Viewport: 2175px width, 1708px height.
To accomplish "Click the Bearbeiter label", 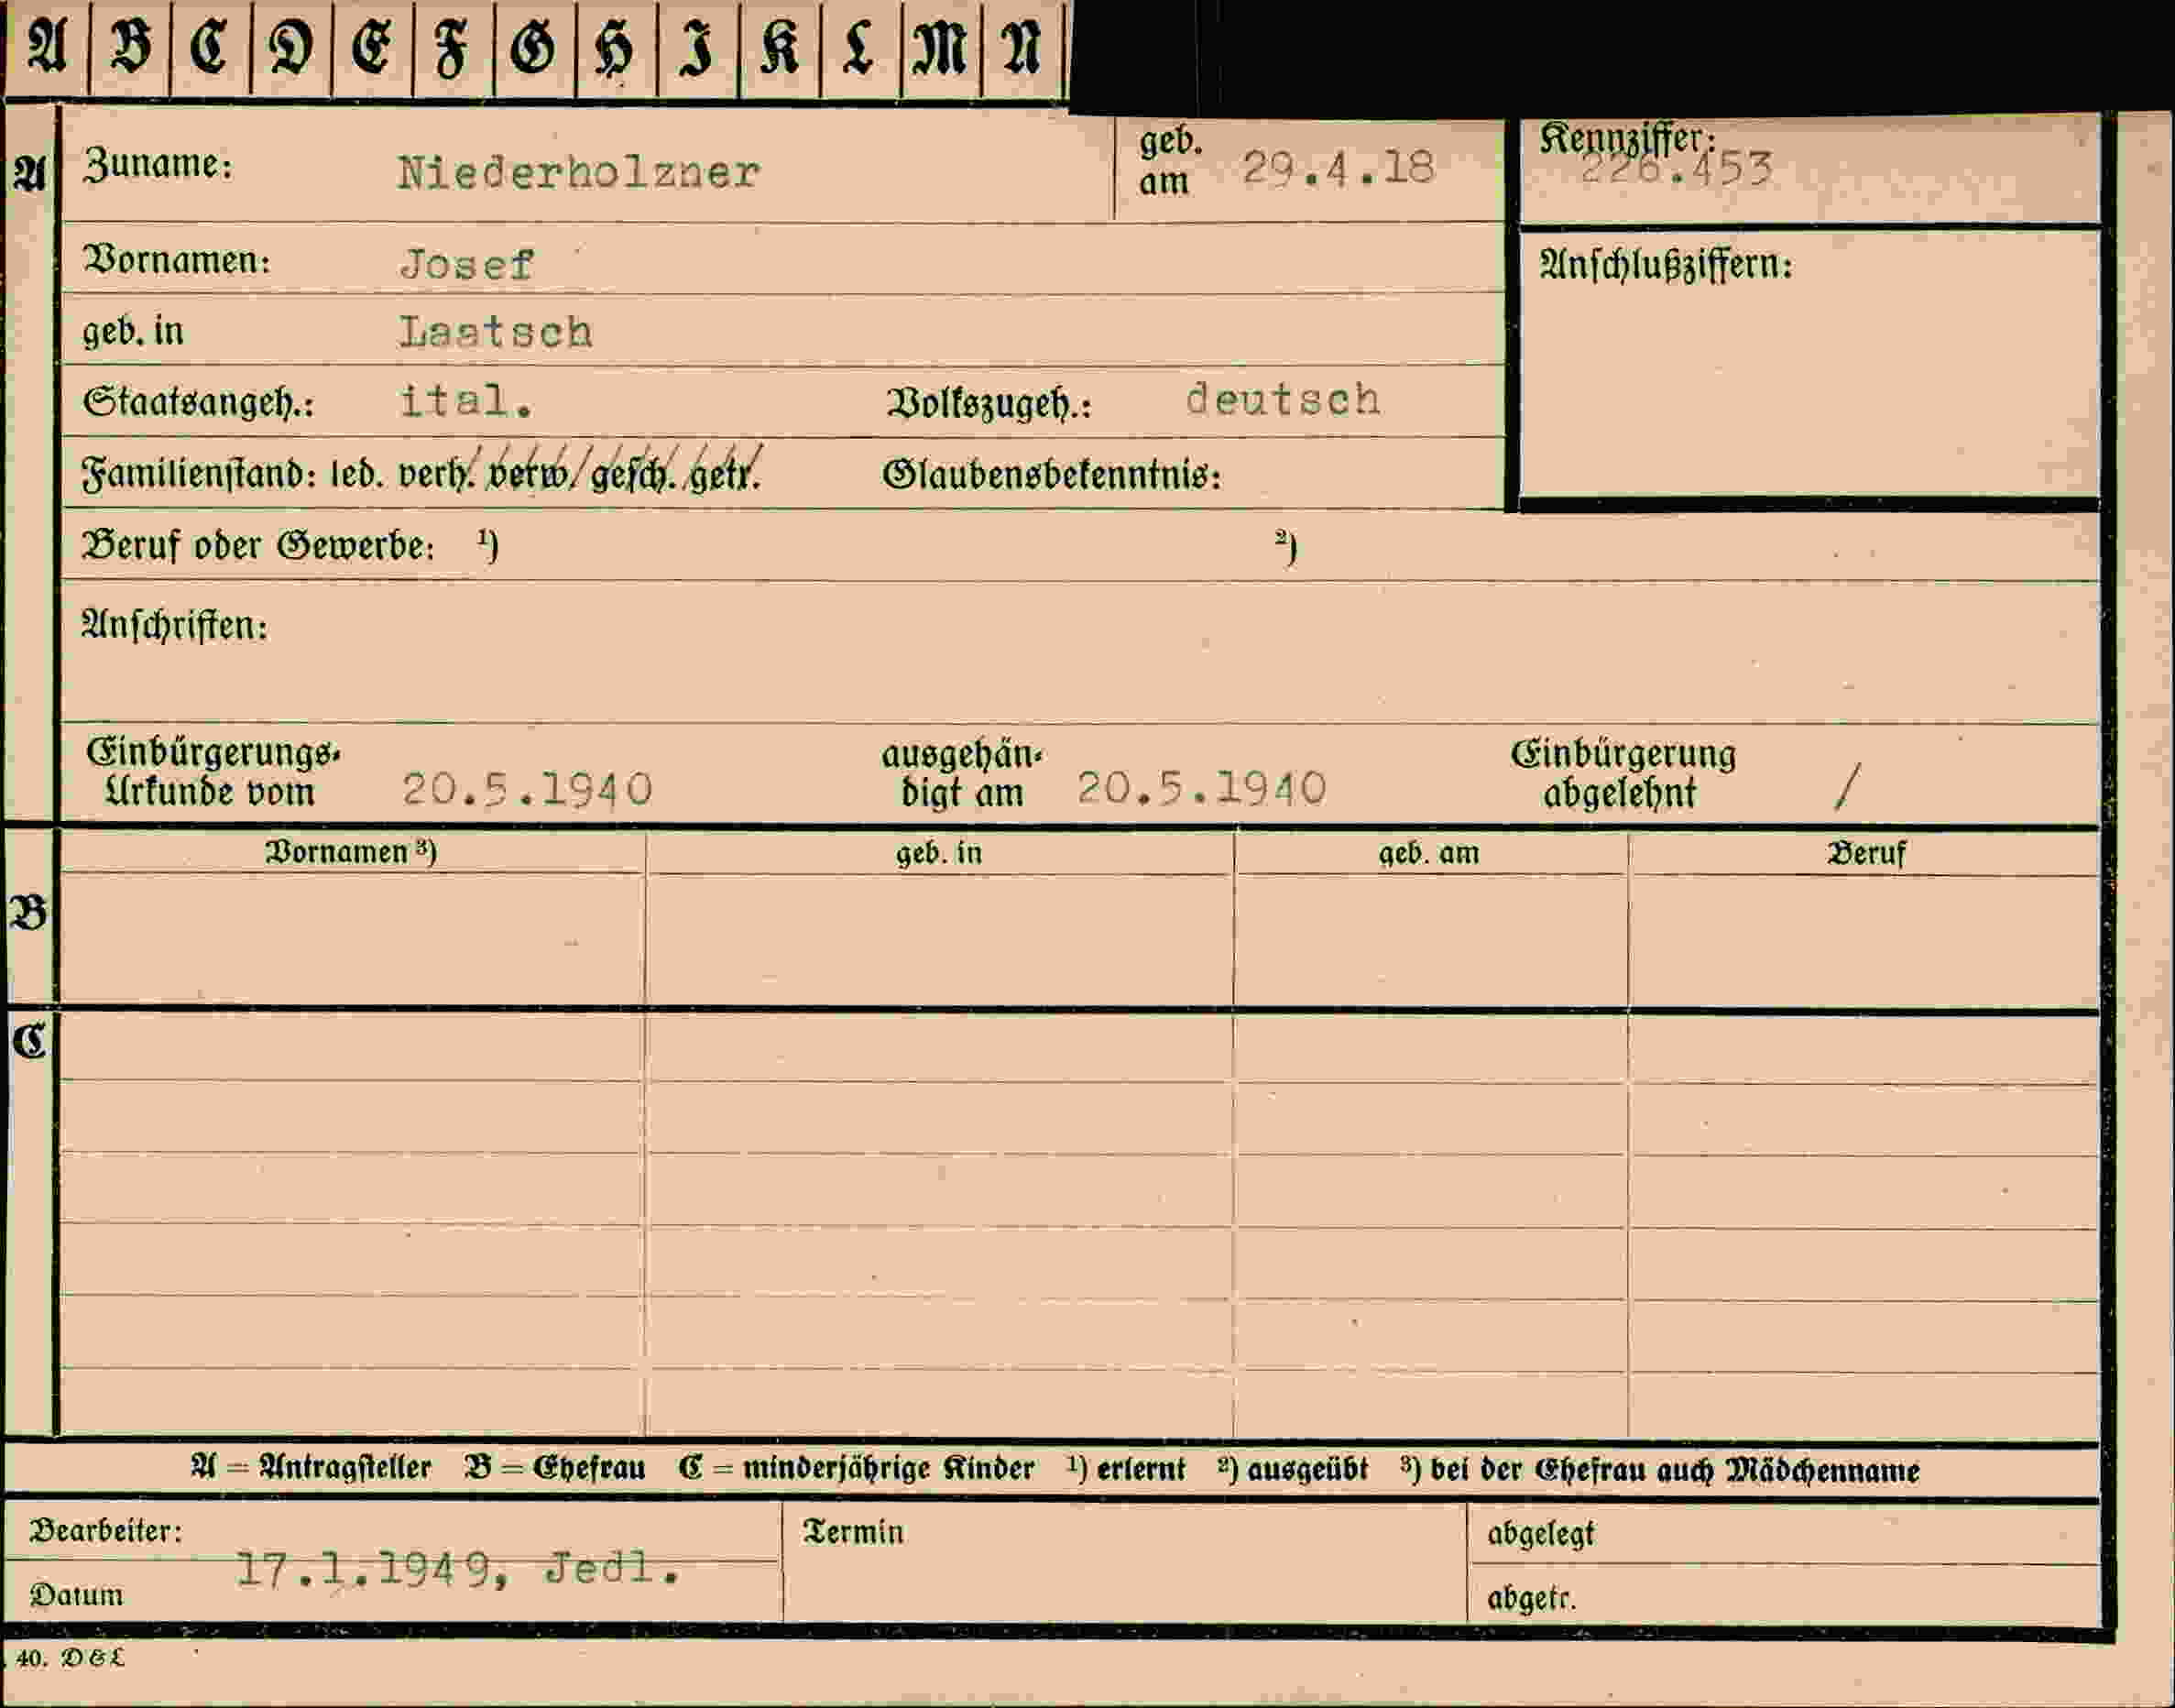I will [106, 1531].
